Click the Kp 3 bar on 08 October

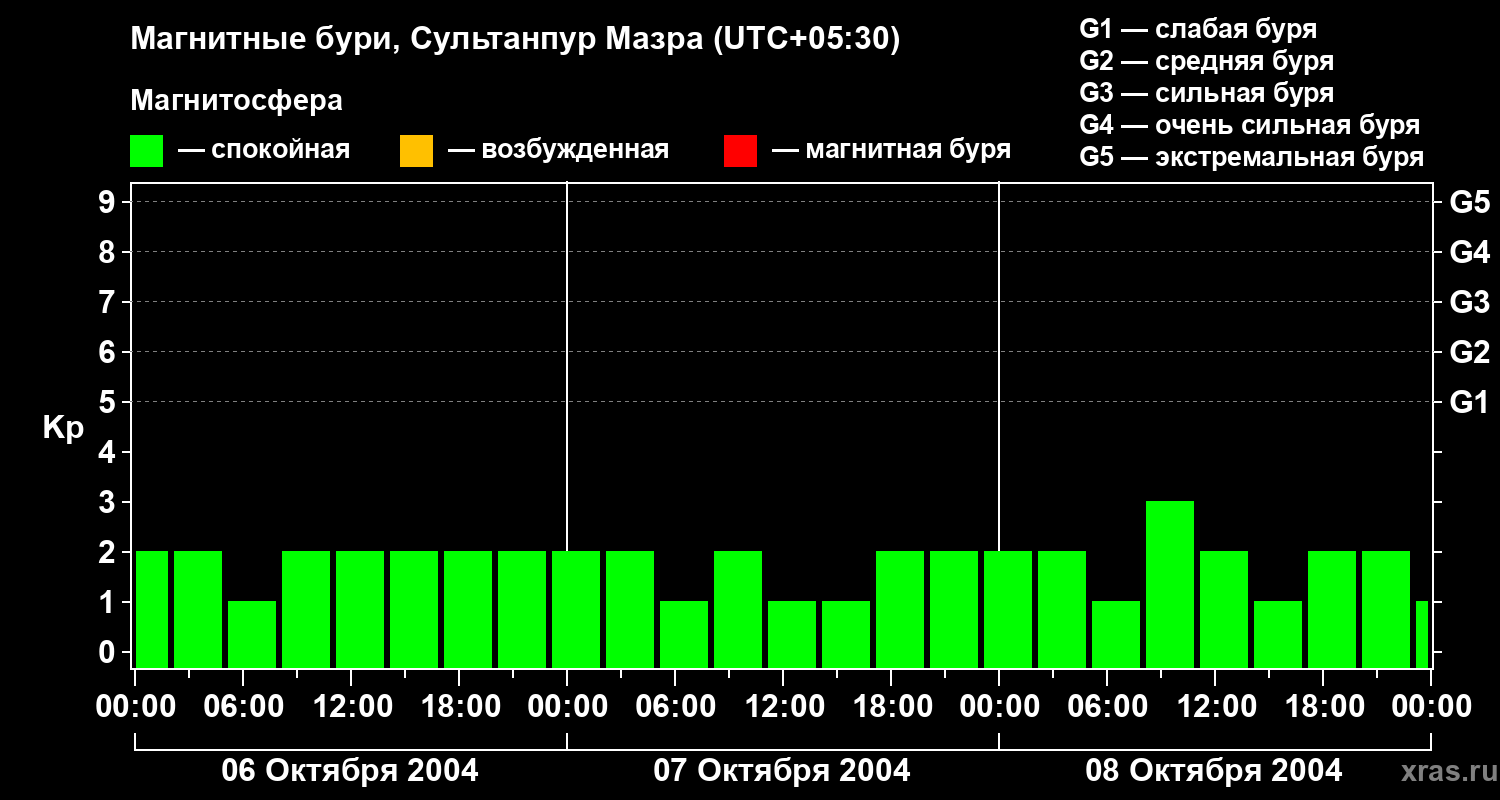point(1170,584)
